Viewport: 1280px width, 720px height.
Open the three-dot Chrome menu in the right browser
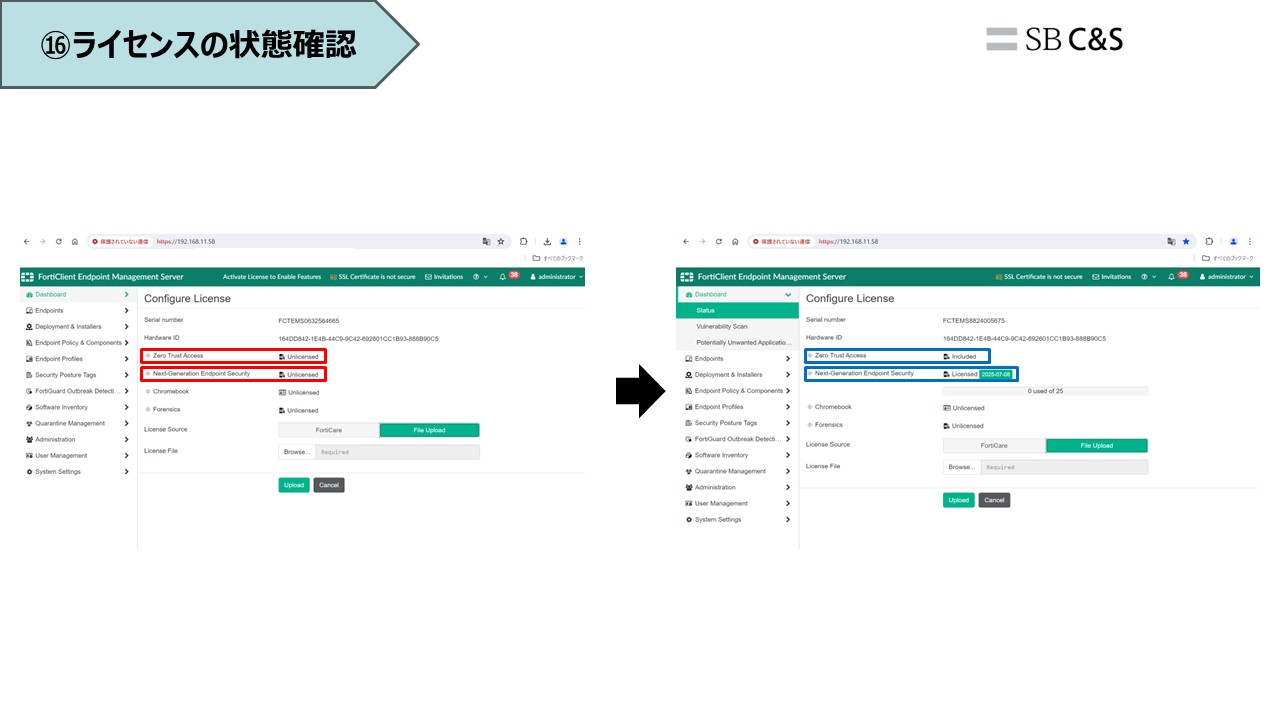tap(1249, 241)
